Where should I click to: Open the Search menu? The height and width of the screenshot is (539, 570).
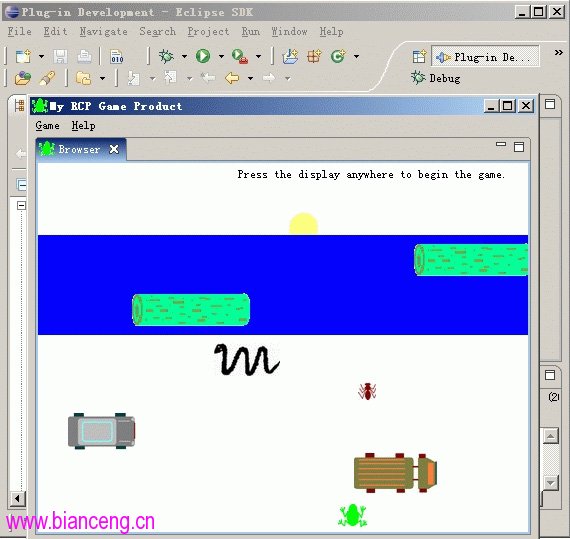tap(157, 32)
